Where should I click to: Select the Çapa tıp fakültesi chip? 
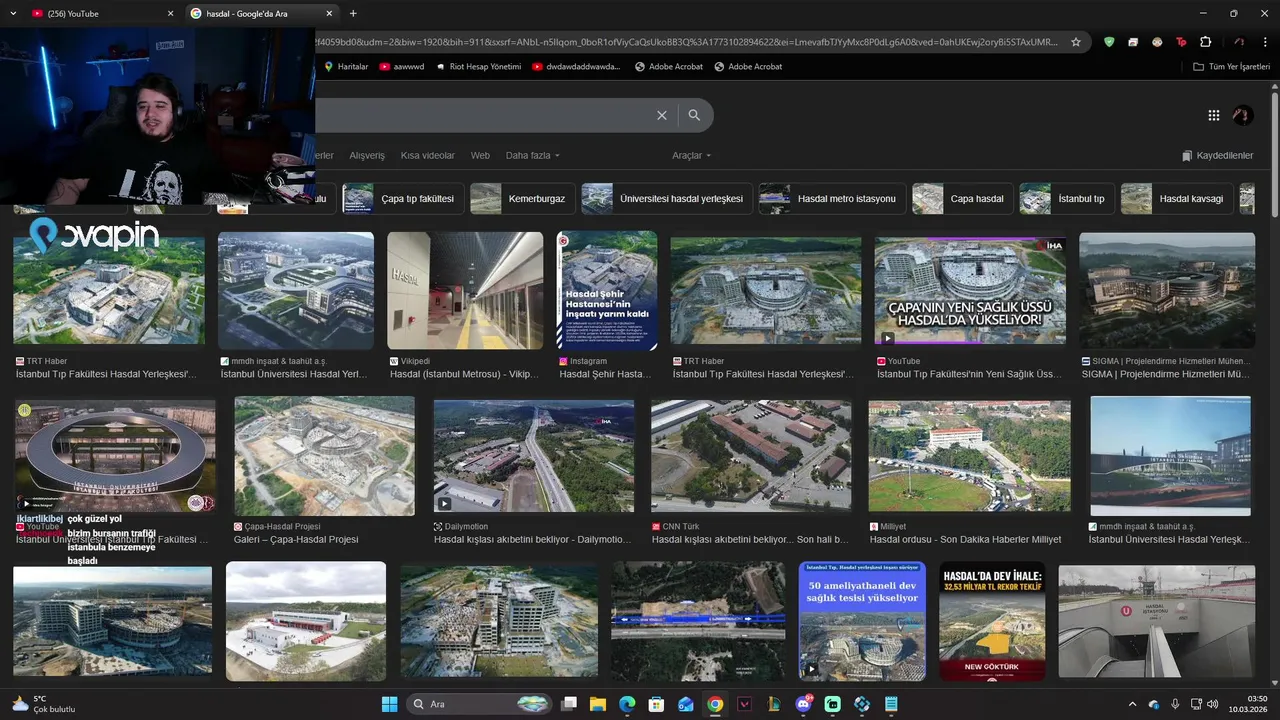(x=402, y=198)
